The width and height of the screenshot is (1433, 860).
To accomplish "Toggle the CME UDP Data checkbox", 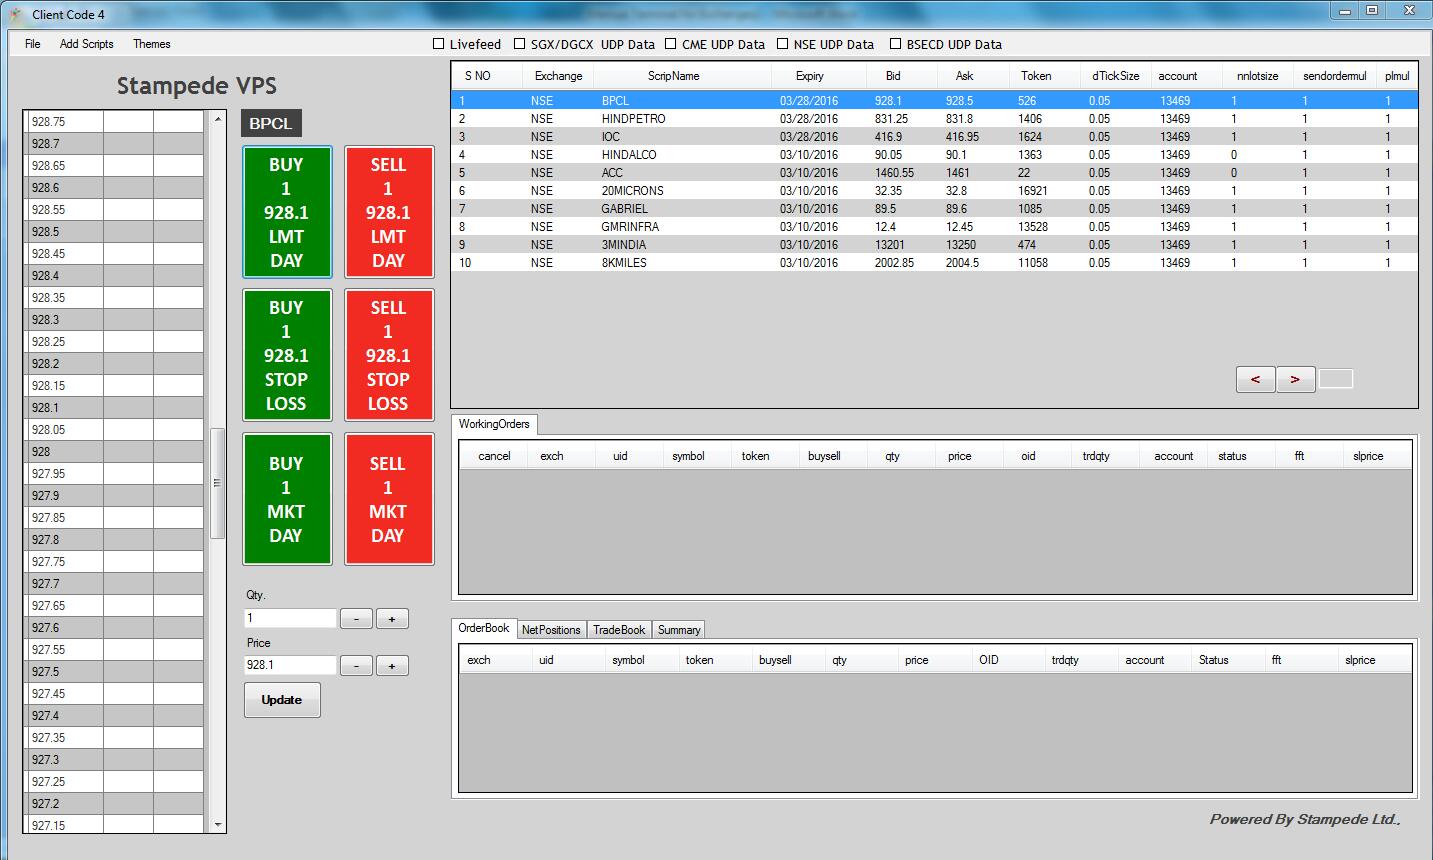I will 671,44.
